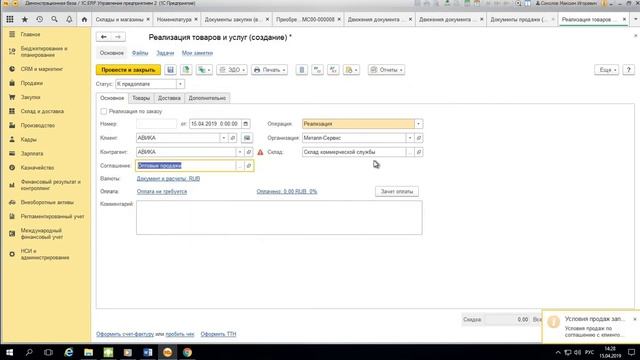The height and width of the screenshot is (360, 640).
Task: Open global search magnifier icon
Action: (x=54, y=19)
